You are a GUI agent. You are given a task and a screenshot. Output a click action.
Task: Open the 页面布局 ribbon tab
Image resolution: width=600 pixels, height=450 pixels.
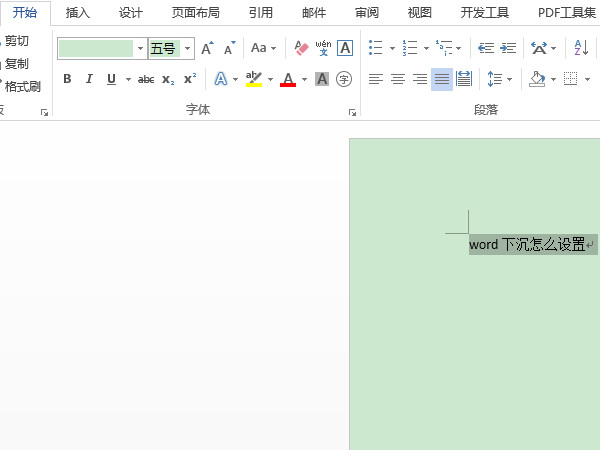[195, 12]
